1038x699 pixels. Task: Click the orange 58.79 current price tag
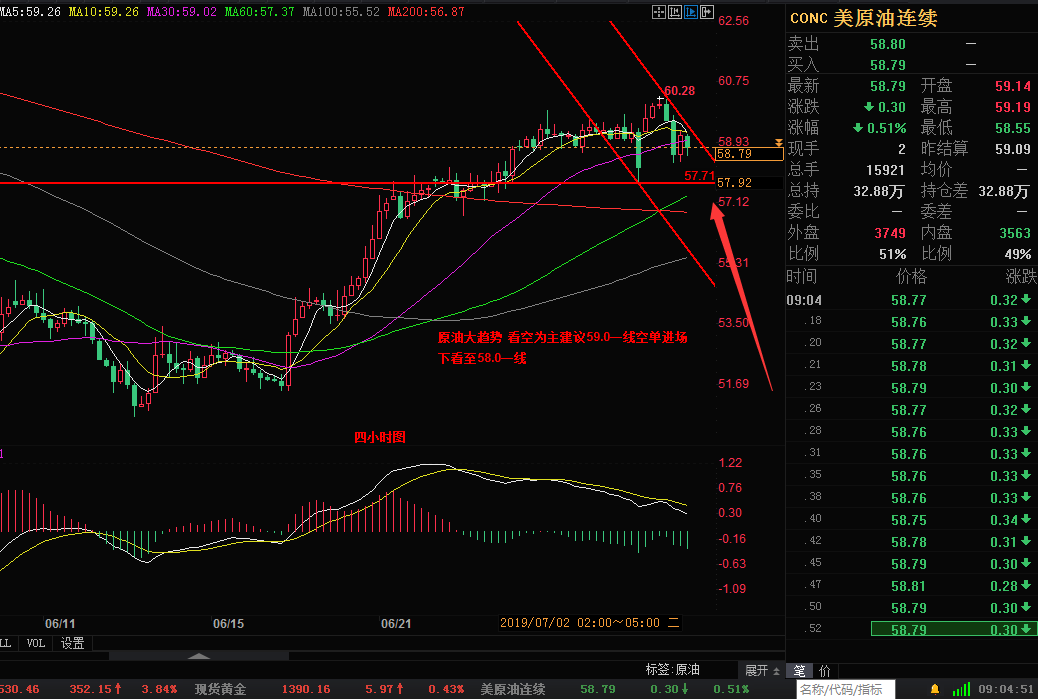[x=749, y=154]
